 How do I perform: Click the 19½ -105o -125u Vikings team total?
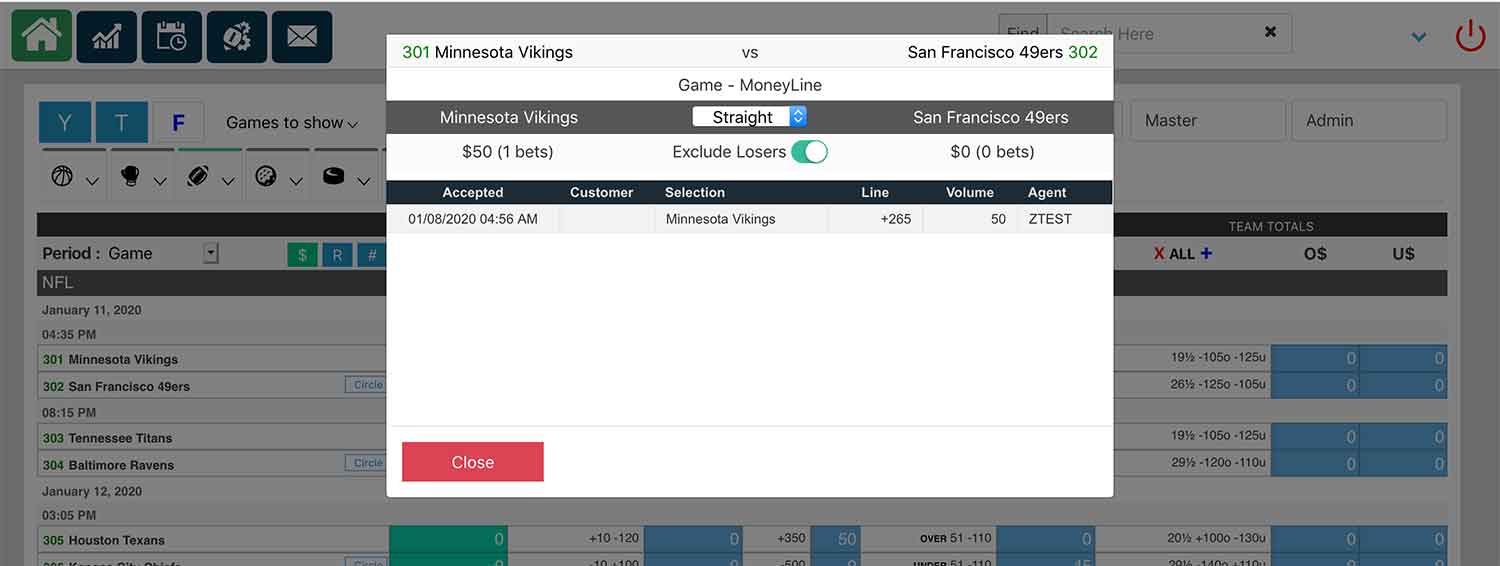1218,358
